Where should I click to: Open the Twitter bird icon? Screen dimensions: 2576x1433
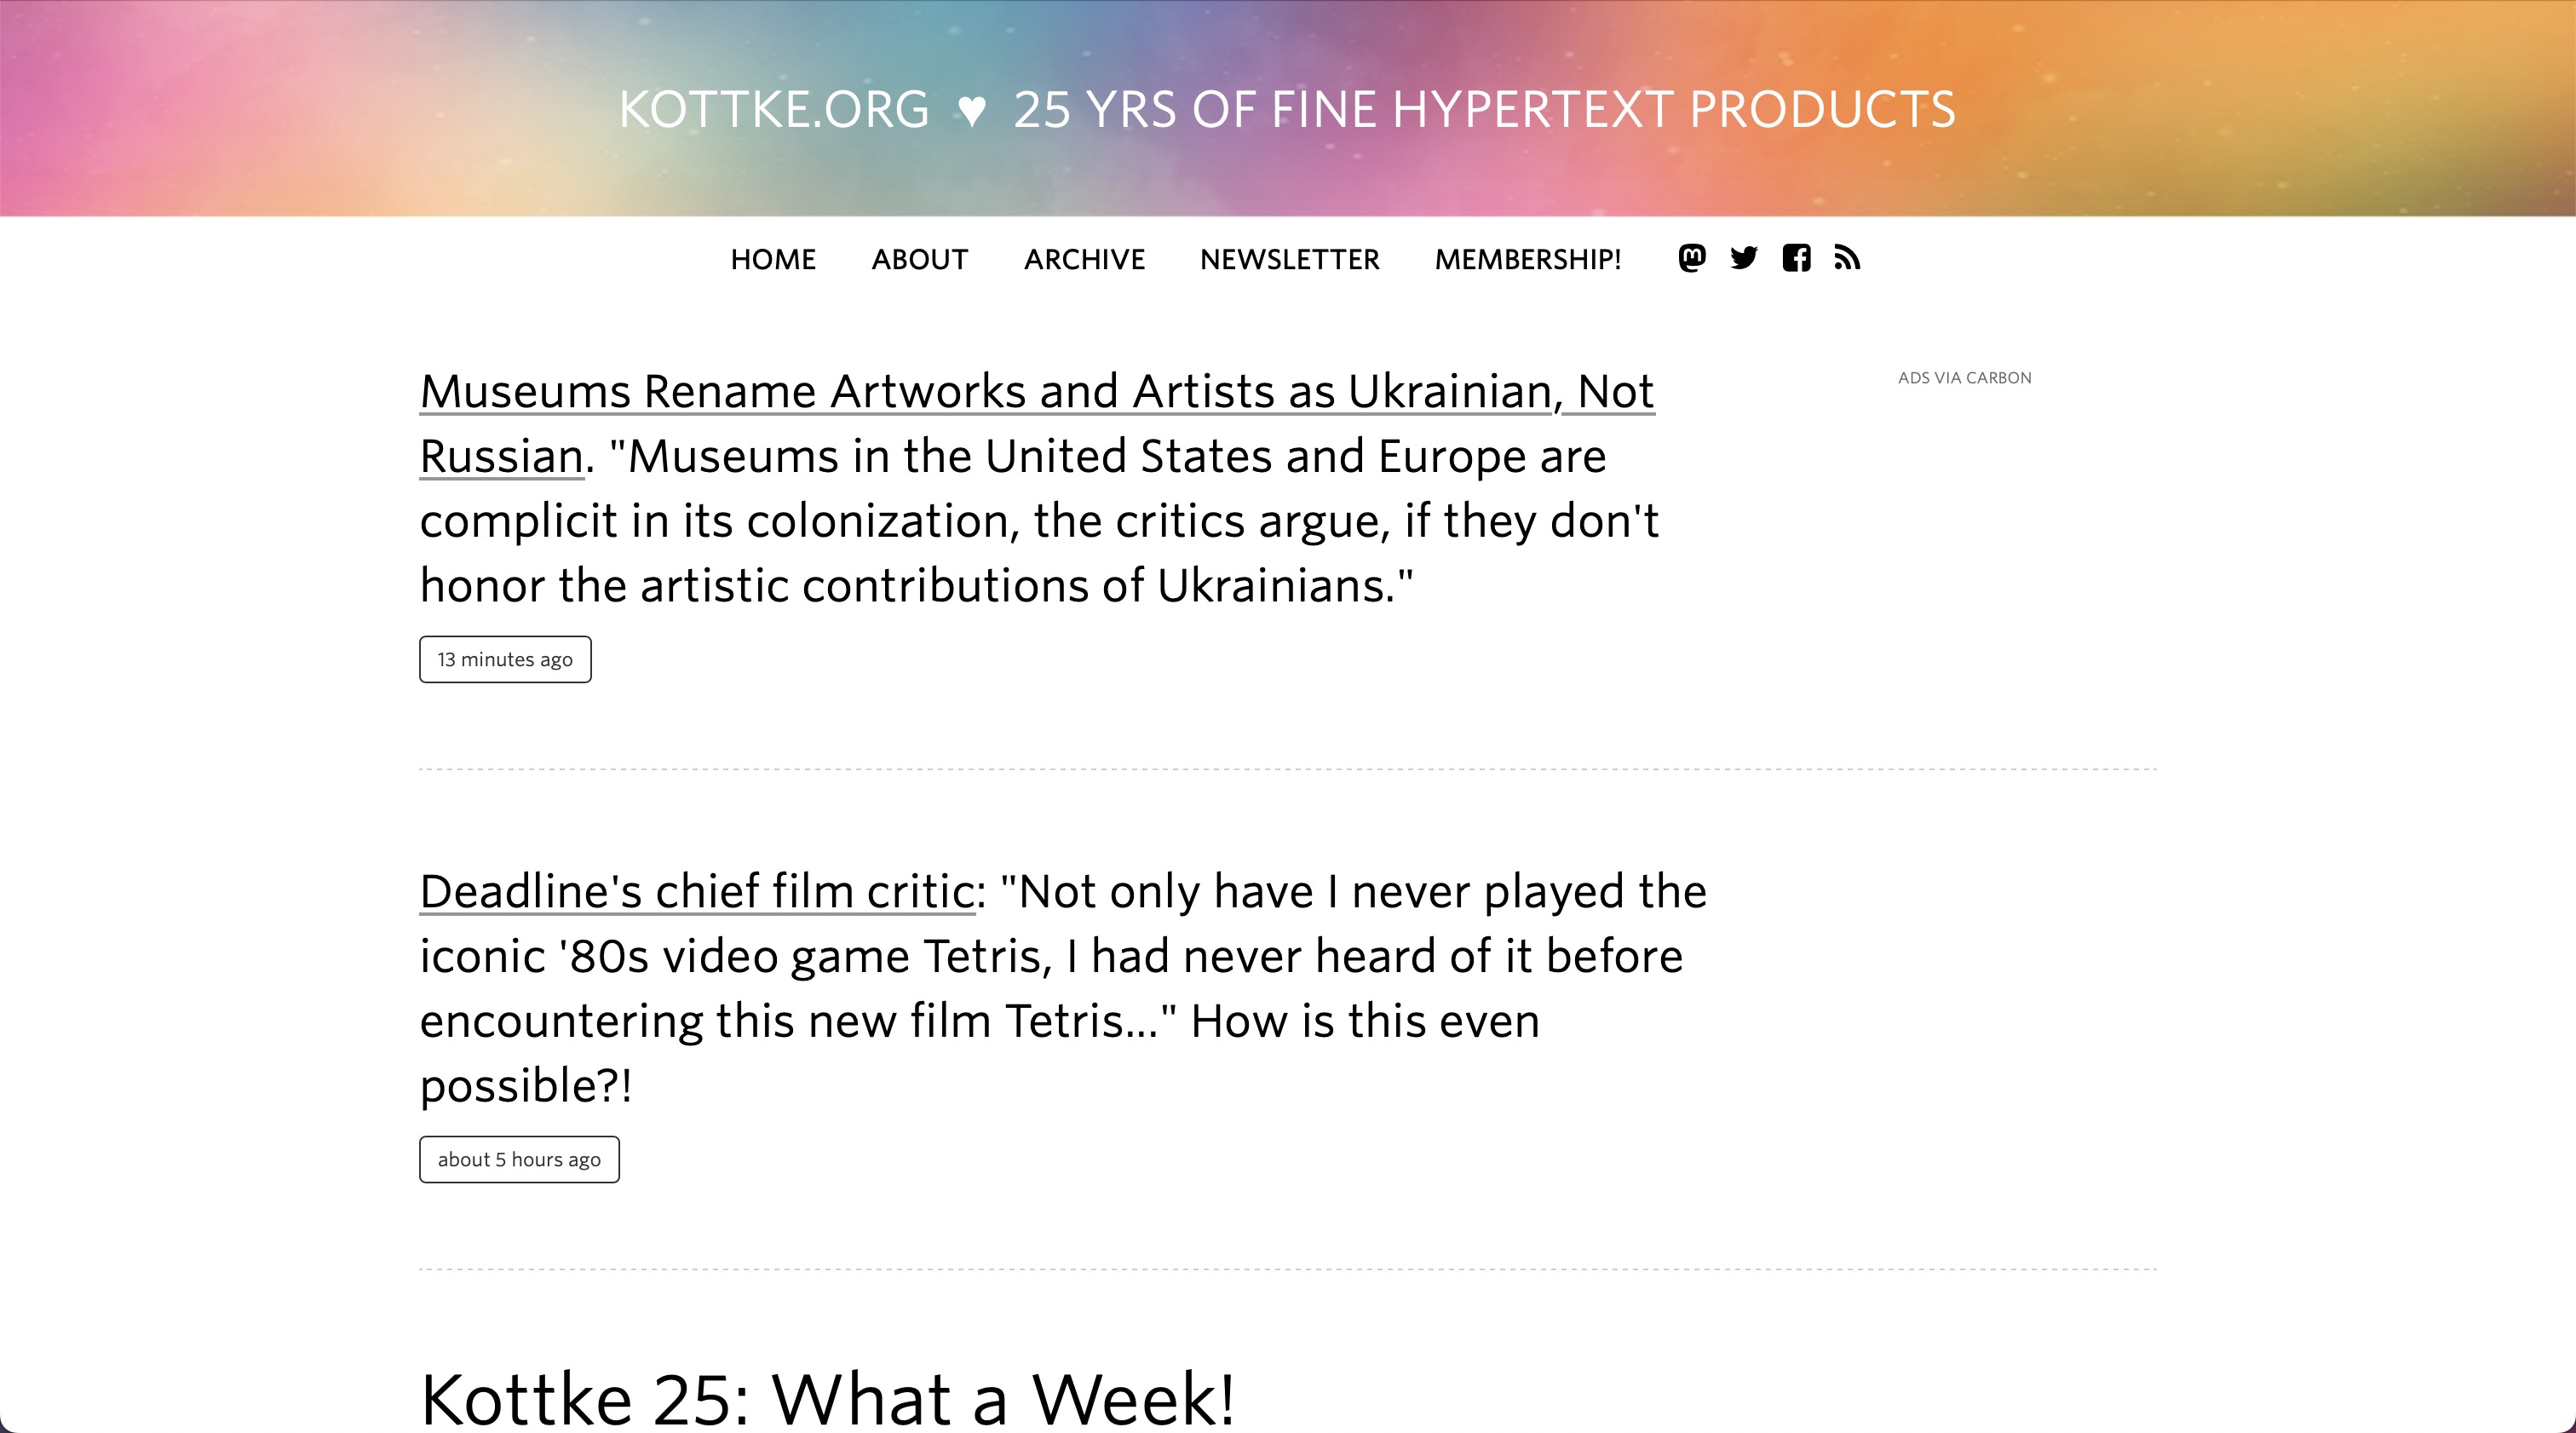pyautogui.click(x=1744, y=258)
